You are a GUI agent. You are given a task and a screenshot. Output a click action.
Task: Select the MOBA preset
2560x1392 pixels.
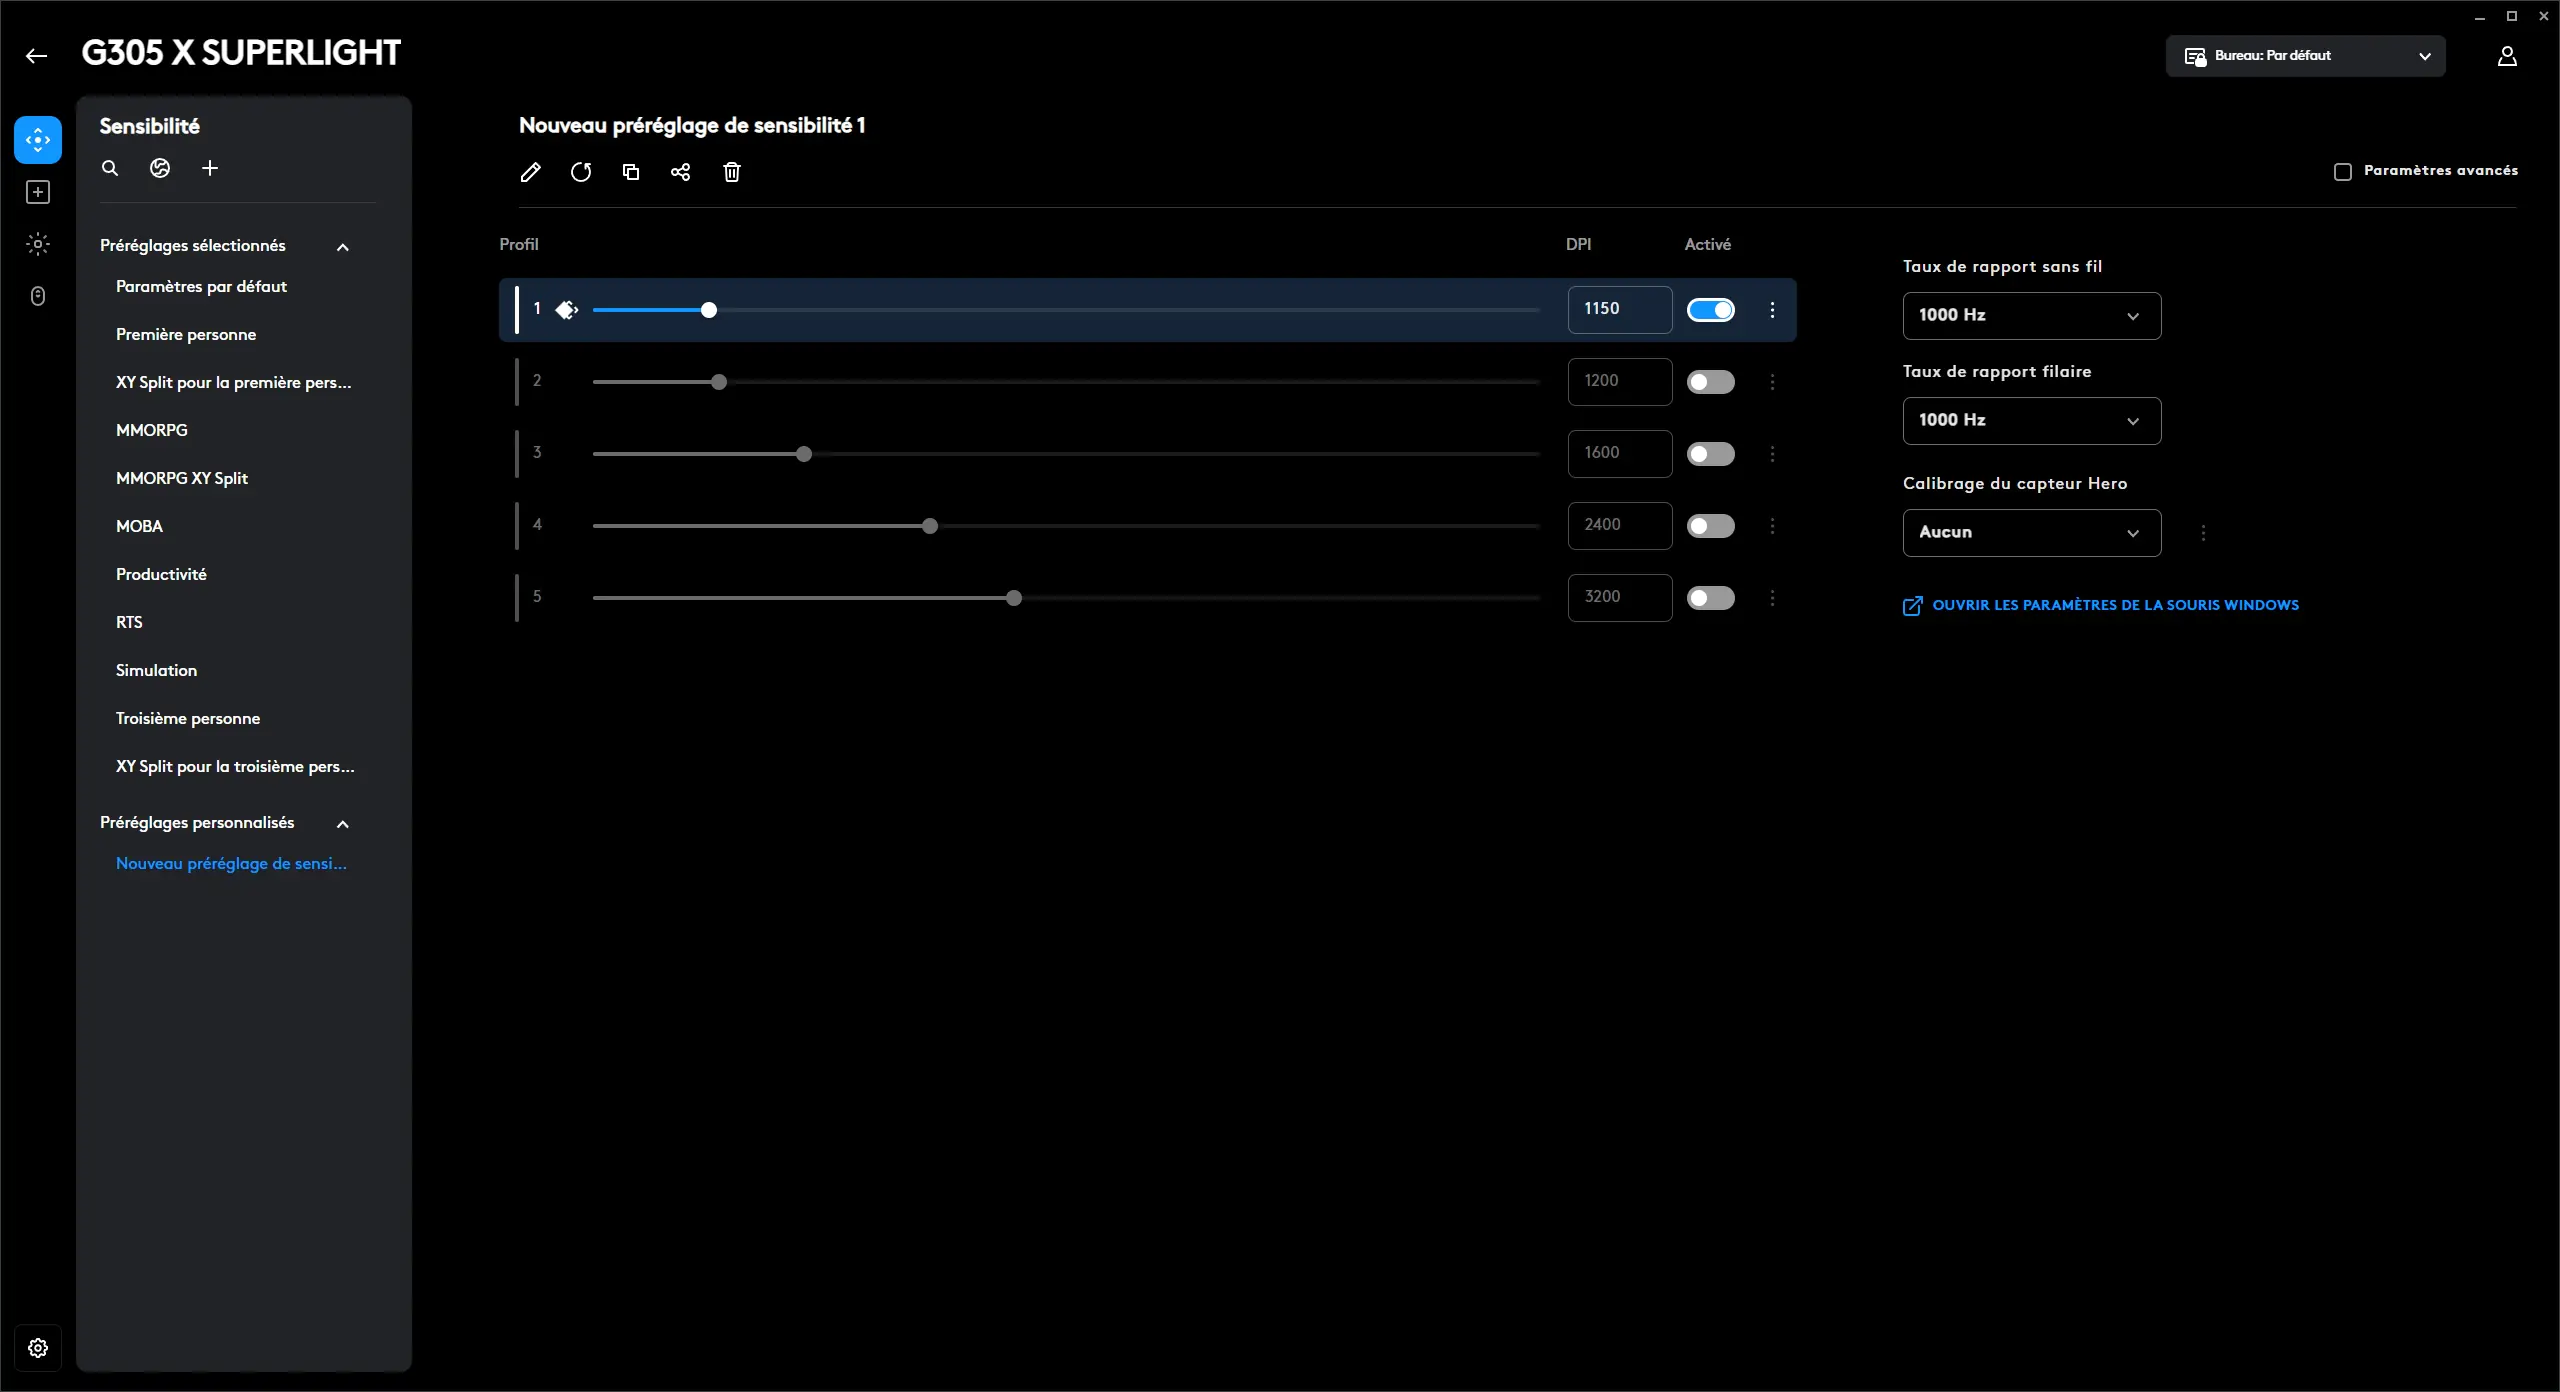click(139, 527)
